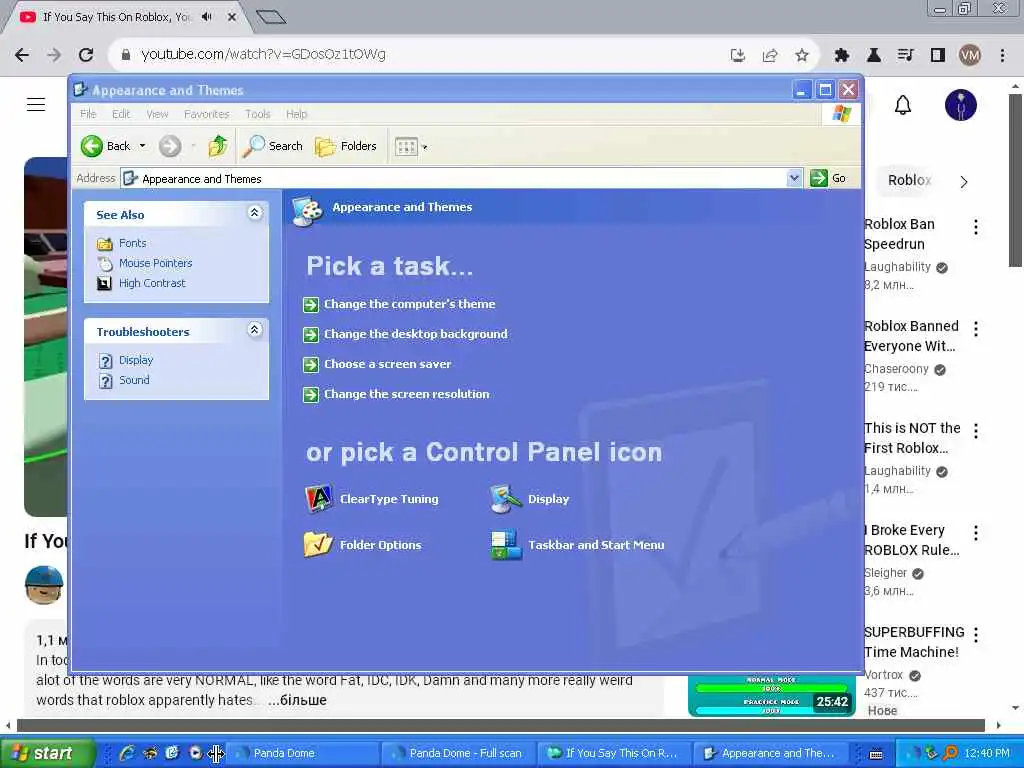The width and height of the screenshot is (1024, 768).
Task: Click the Windows flag logo in the menu bar
Action: point(842,114)
